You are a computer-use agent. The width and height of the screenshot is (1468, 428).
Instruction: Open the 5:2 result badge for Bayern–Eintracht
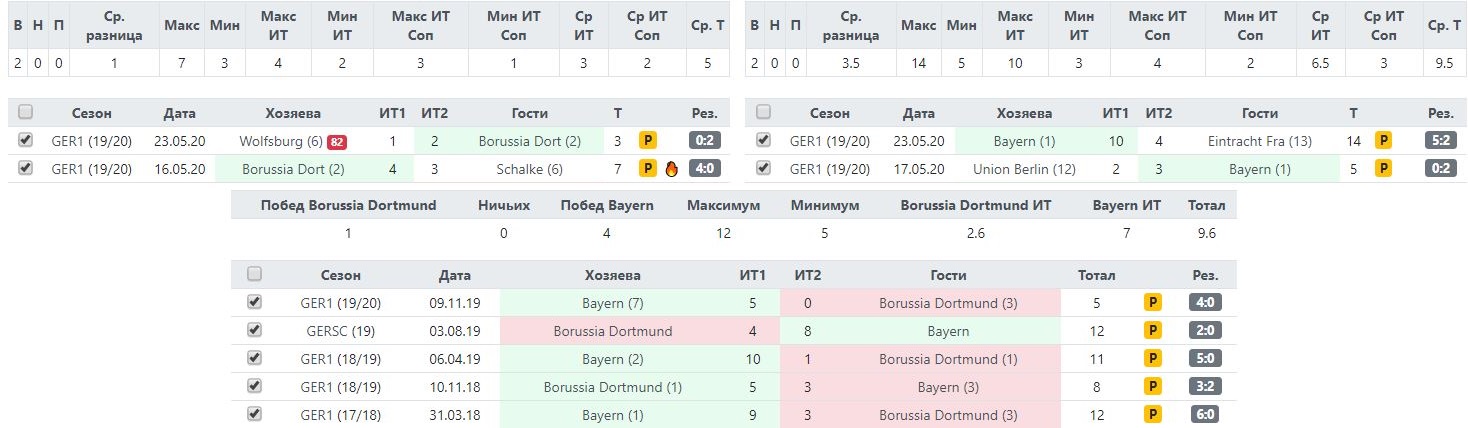coord(1440,141)
